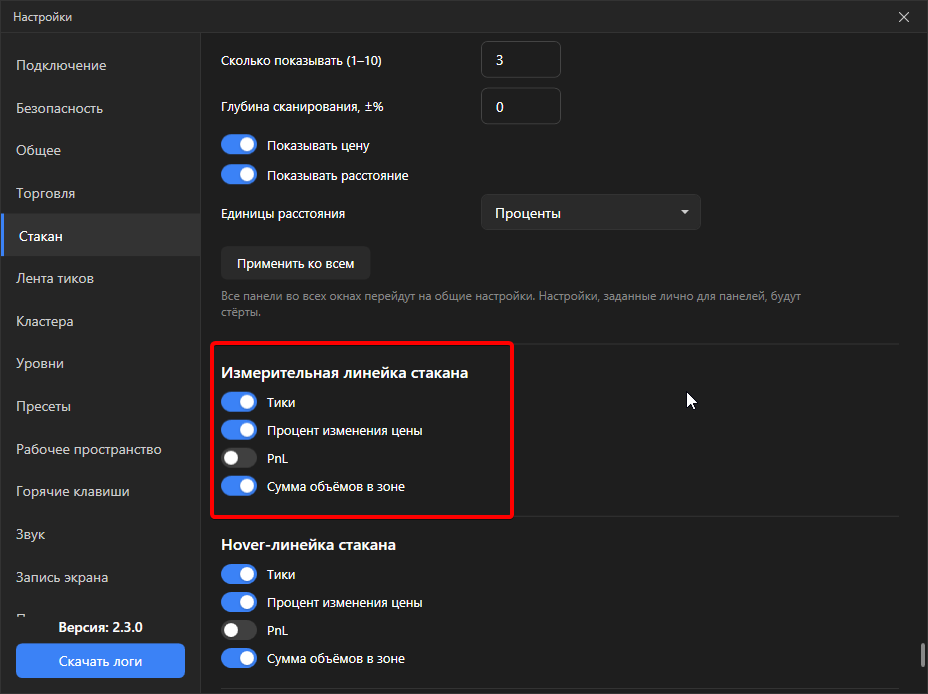Toggle Процент изменения цены under Hover-линейка

click(239, 602)
